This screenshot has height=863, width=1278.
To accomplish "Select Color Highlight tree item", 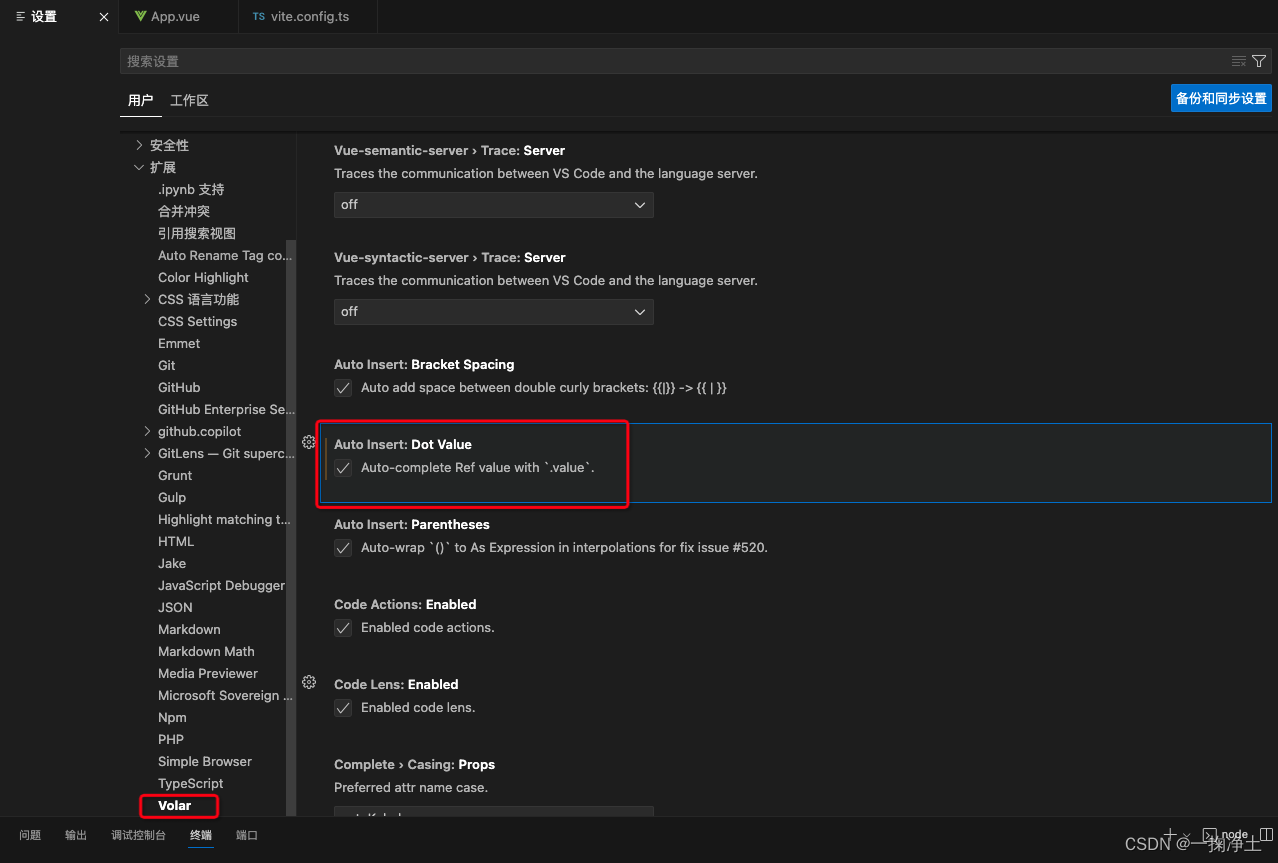I will click(x=203, y=277).
